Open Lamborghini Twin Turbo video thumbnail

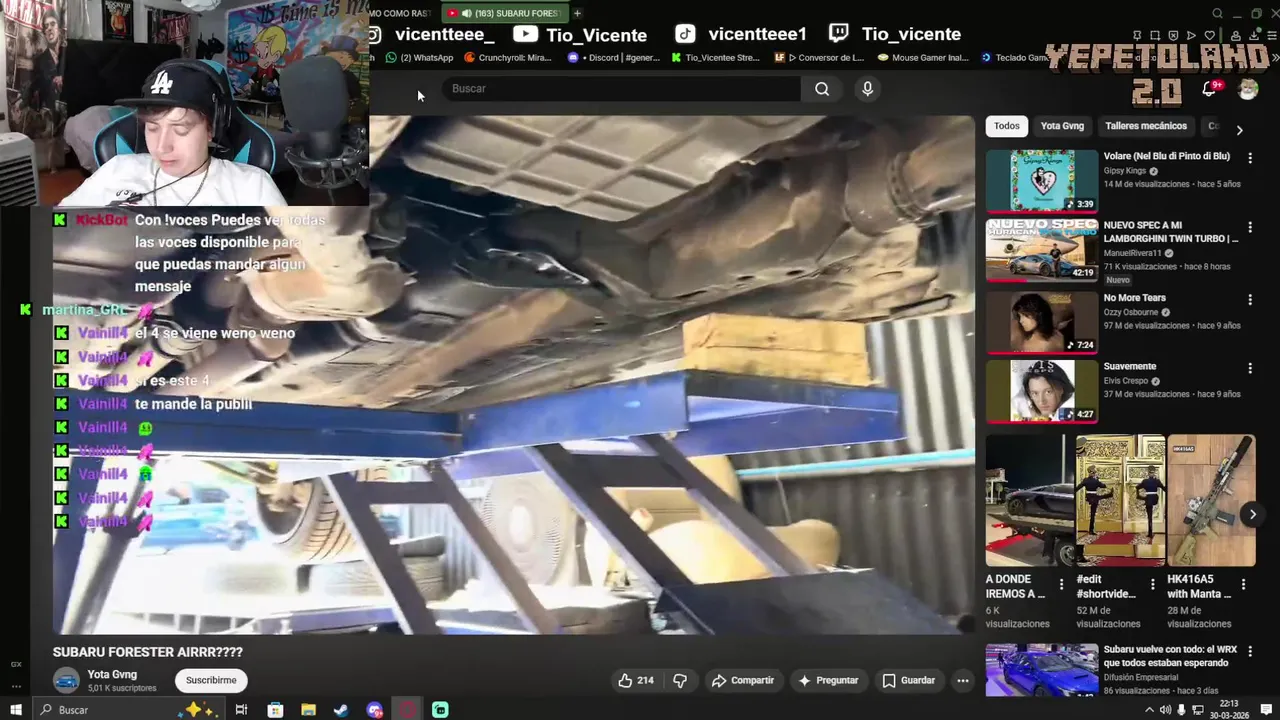click(1042, 250)
